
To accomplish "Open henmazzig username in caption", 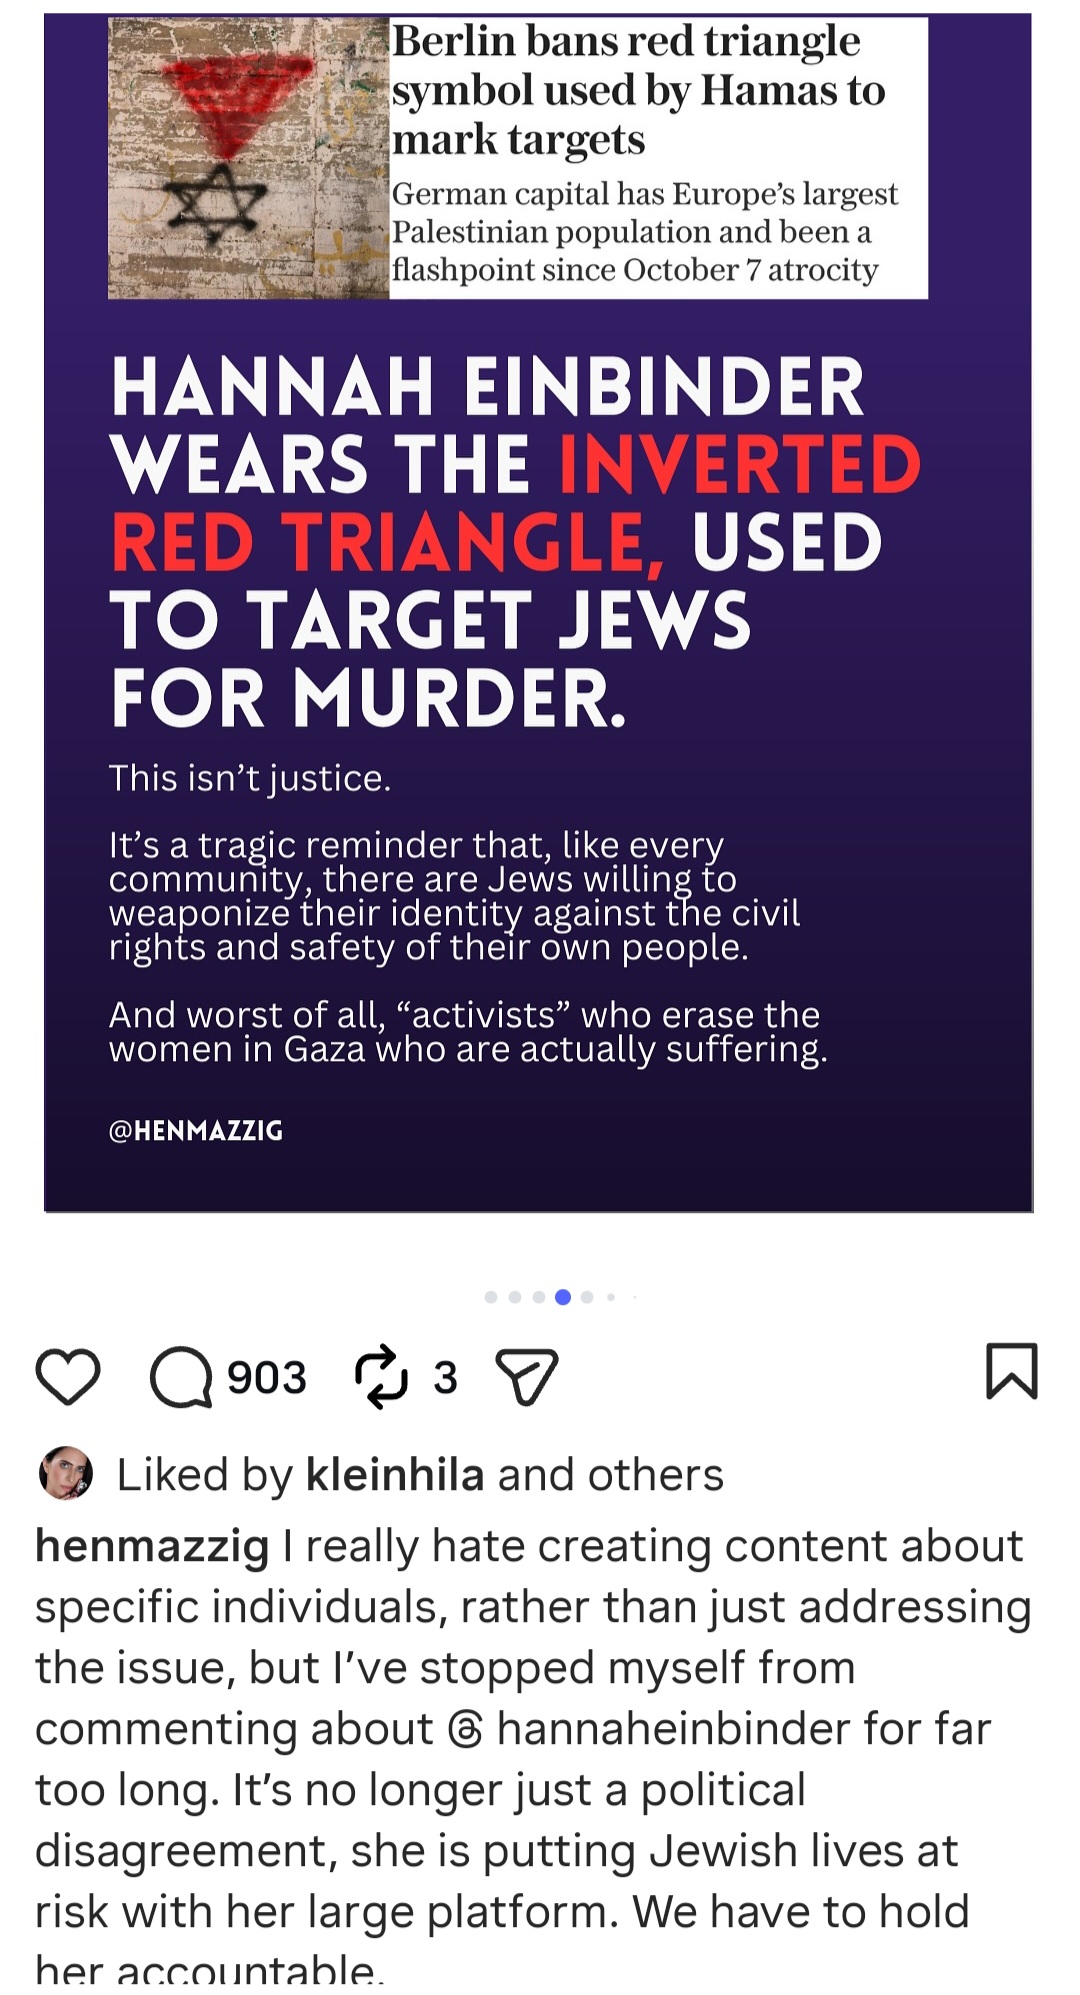I will (x=152, y=1547).
